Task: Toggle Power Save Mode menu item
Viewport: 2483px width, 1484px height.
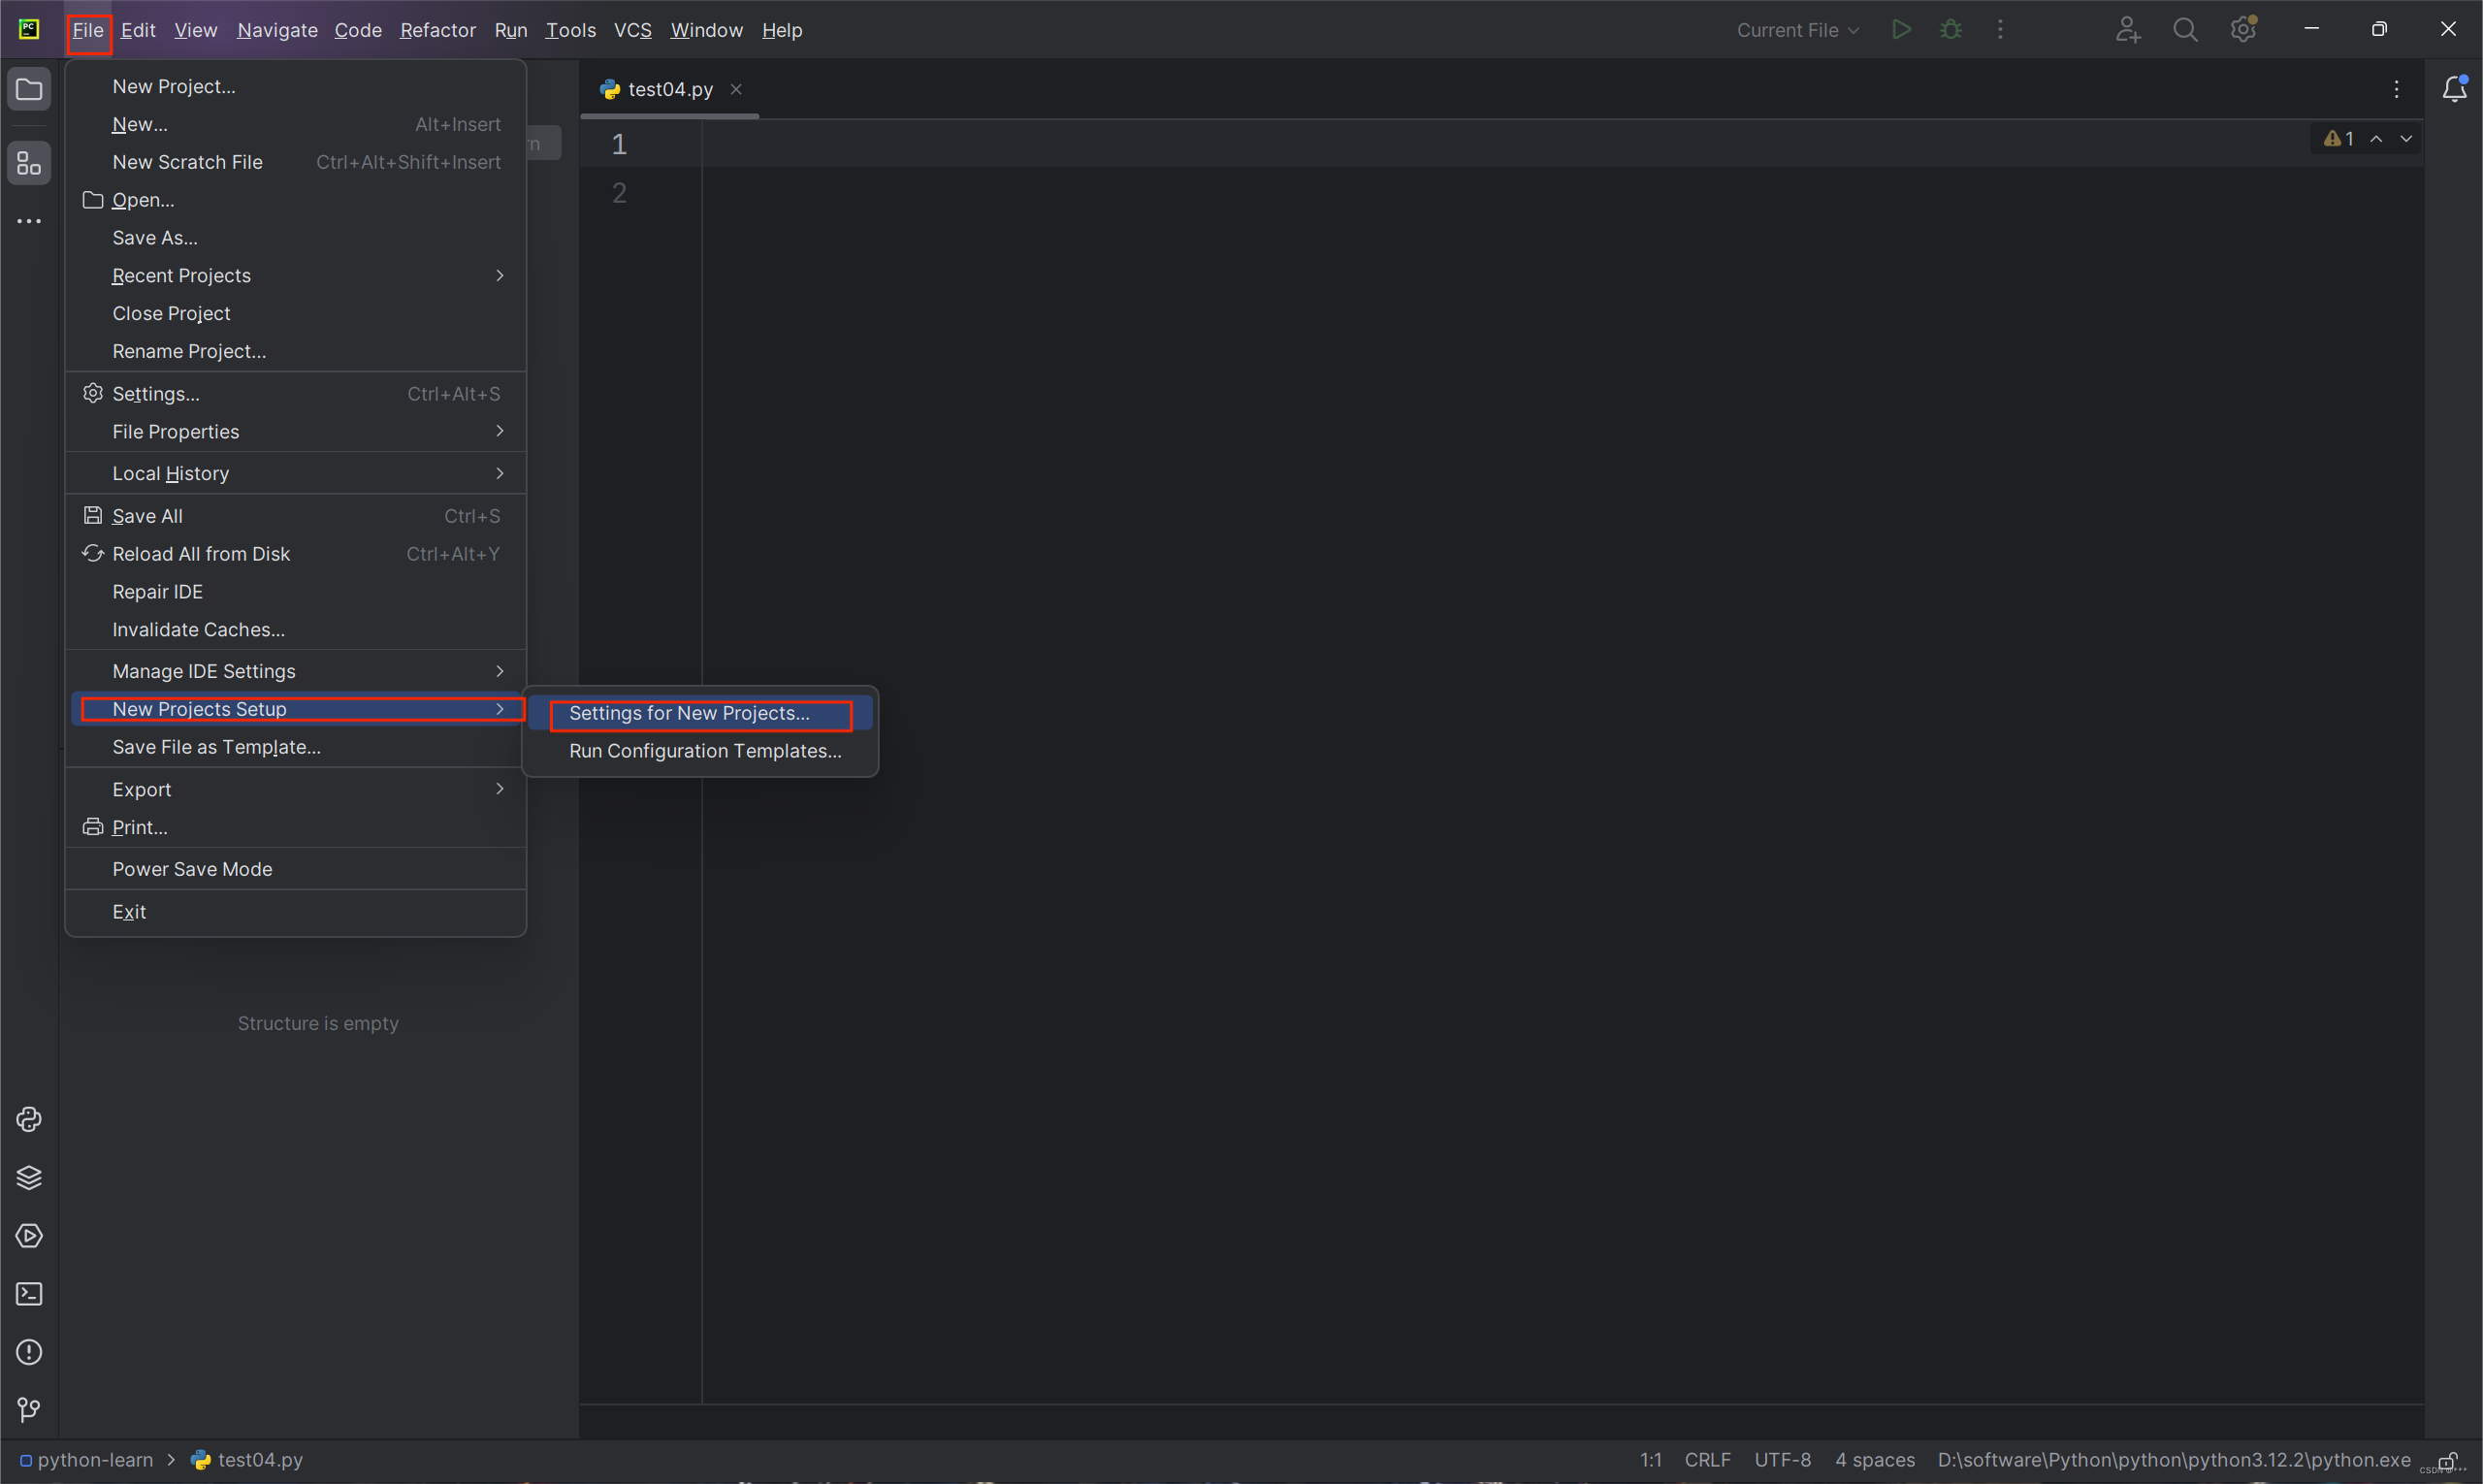Action: point(192,869)
